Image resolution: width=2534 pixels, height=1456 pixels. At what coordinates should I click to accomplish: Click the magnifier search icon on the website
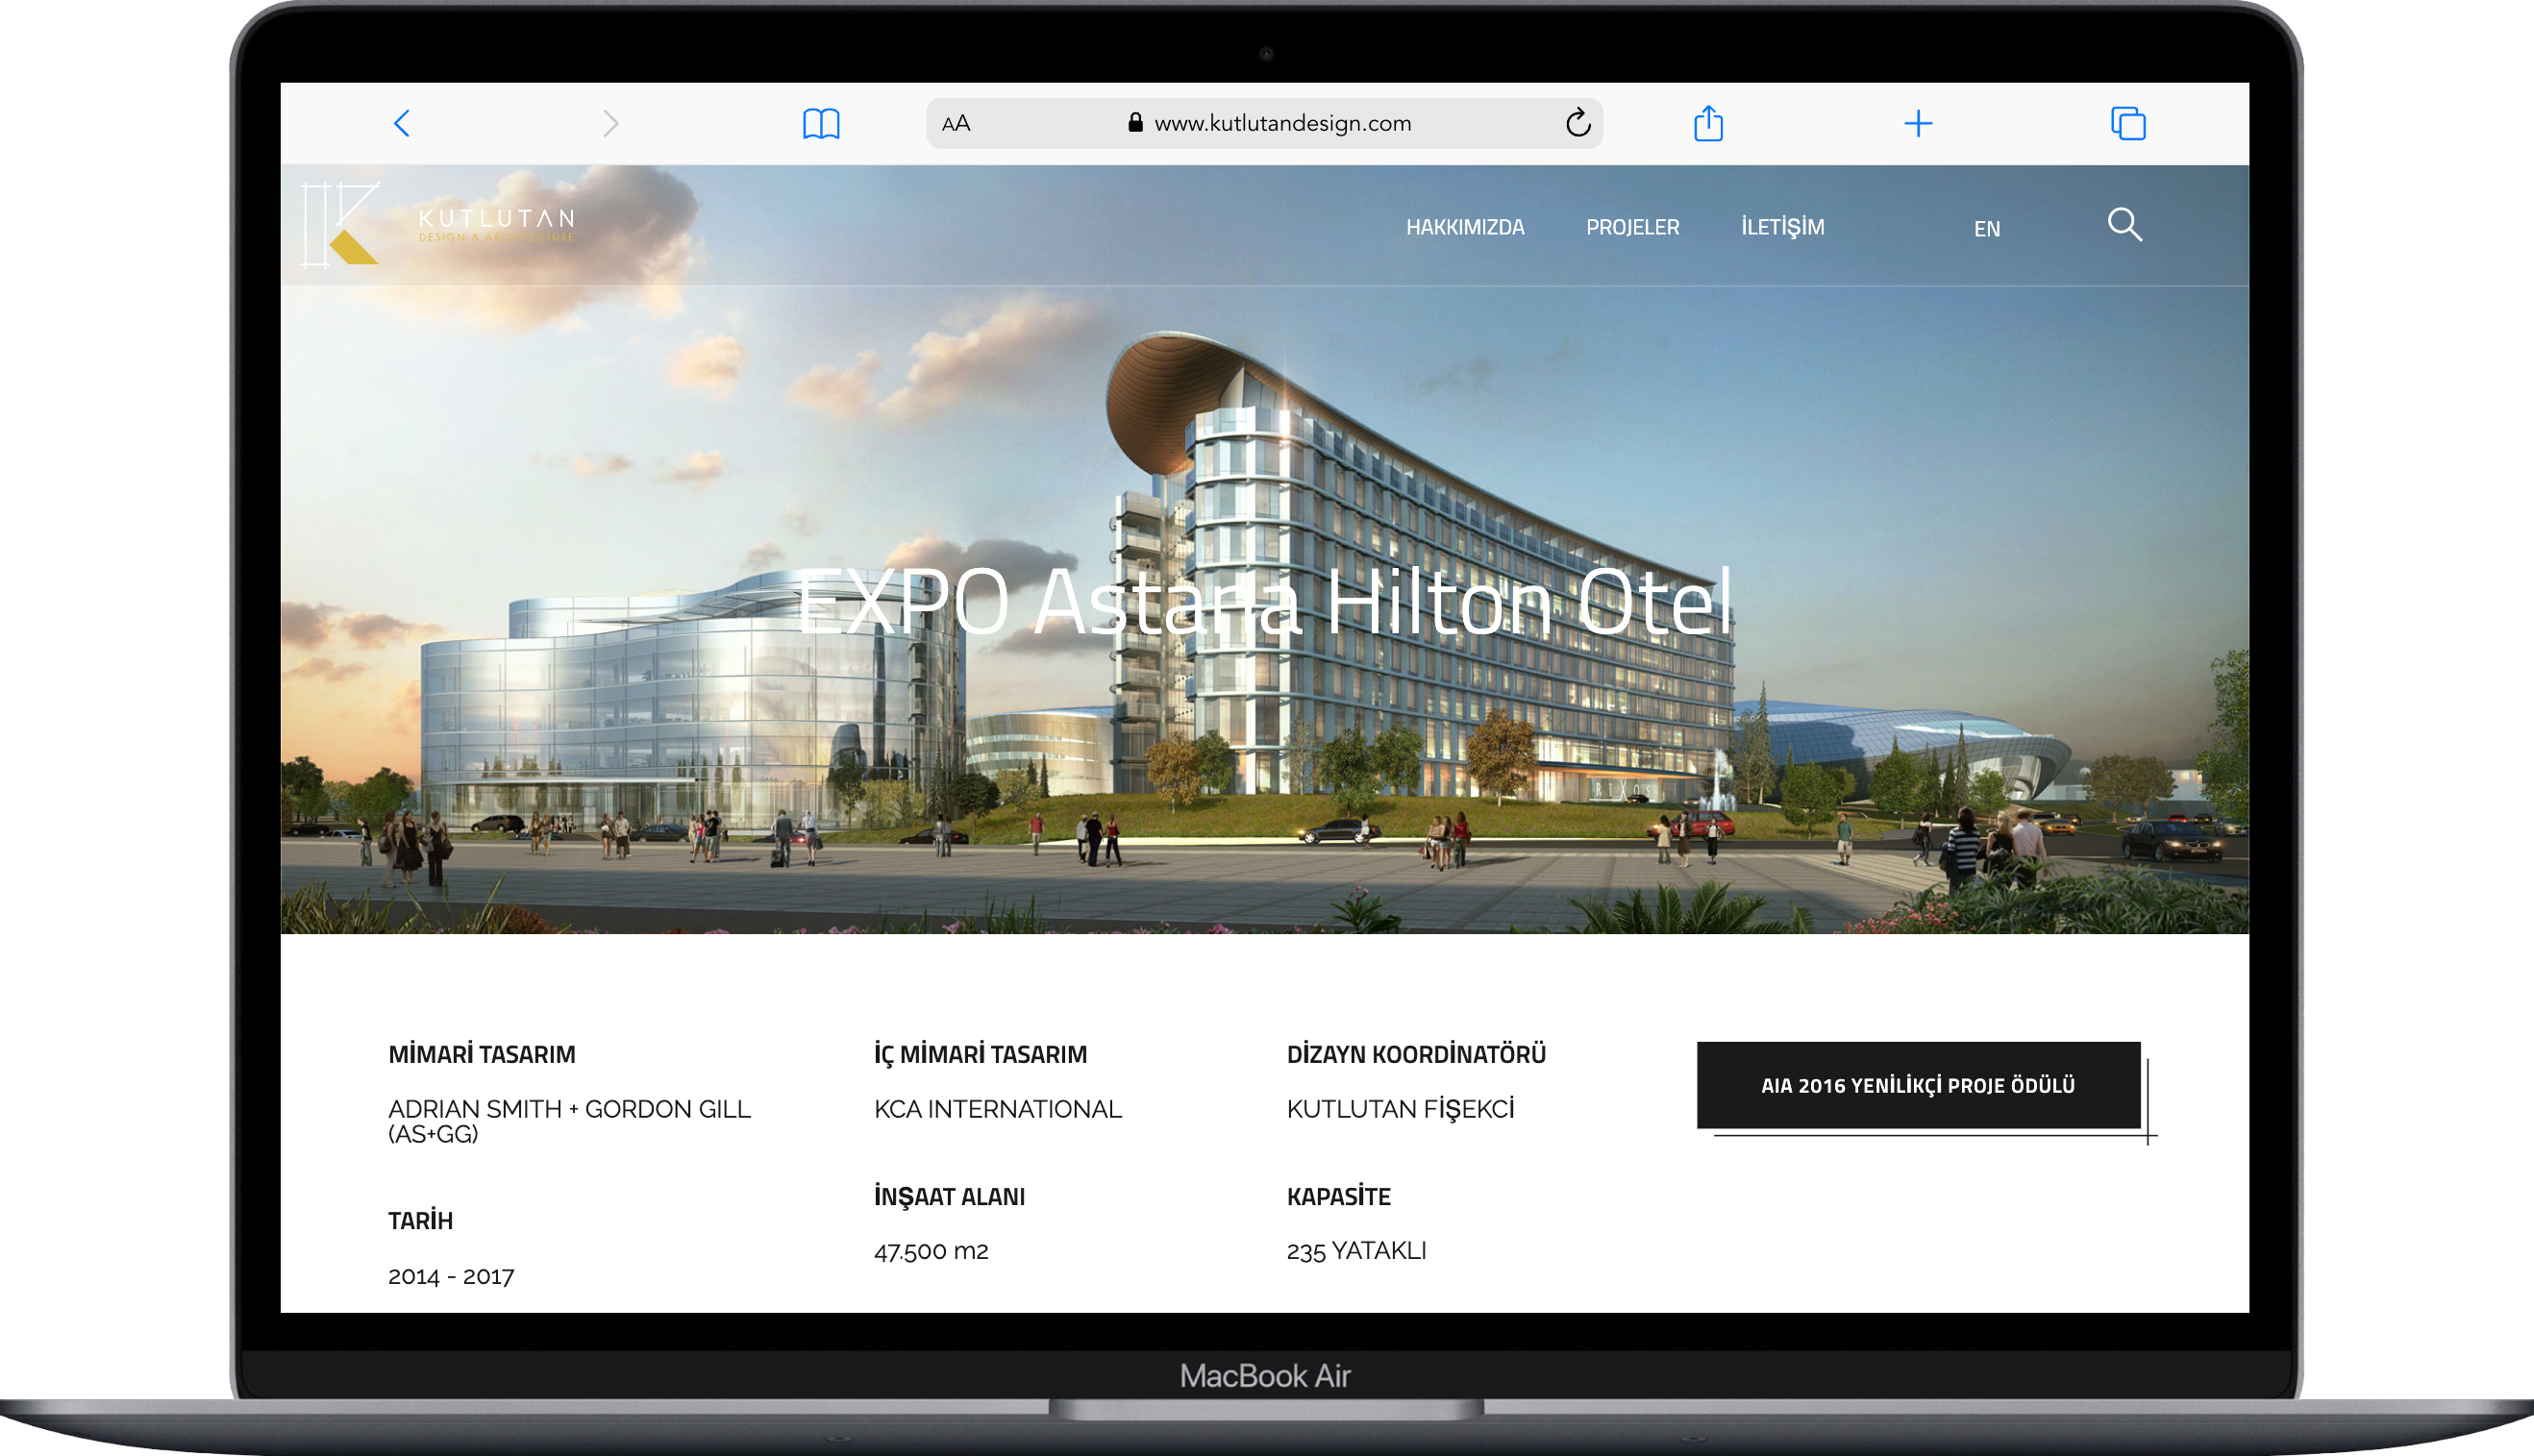[x=2124, y=225]
